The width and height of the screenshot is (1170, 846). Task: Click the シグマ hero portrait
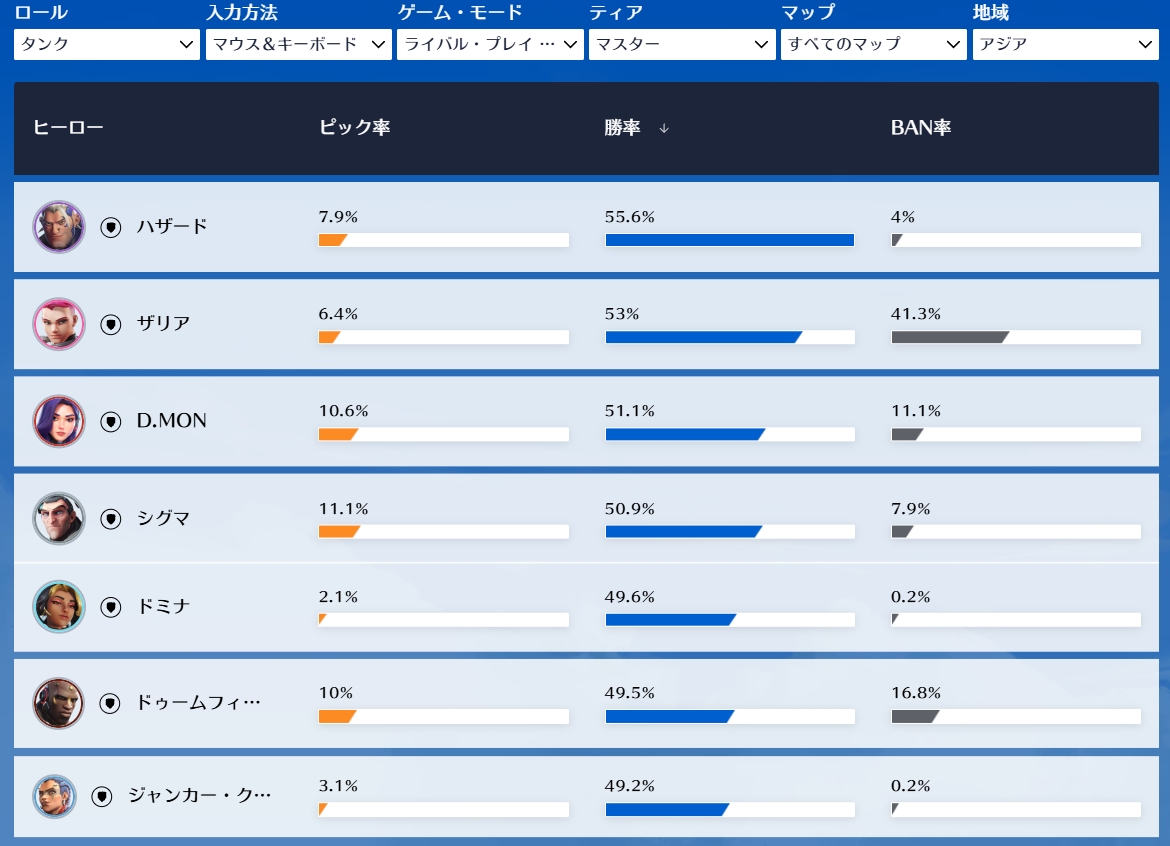[x=59, y=518]
